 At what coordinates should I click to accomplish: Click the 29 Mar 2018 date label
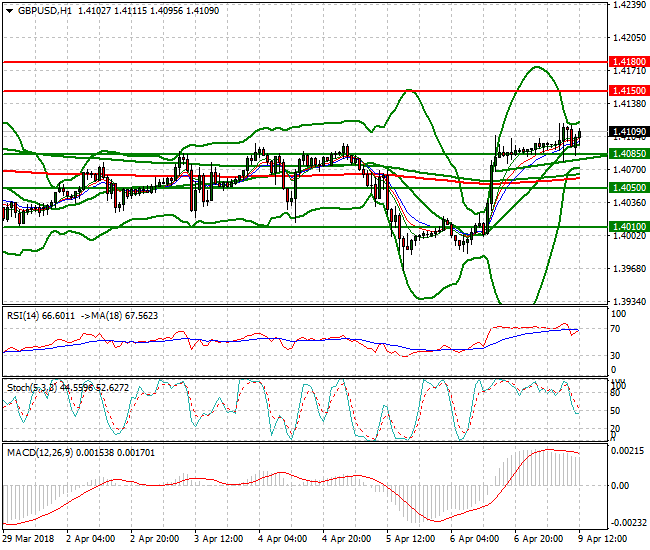point(27,539)
